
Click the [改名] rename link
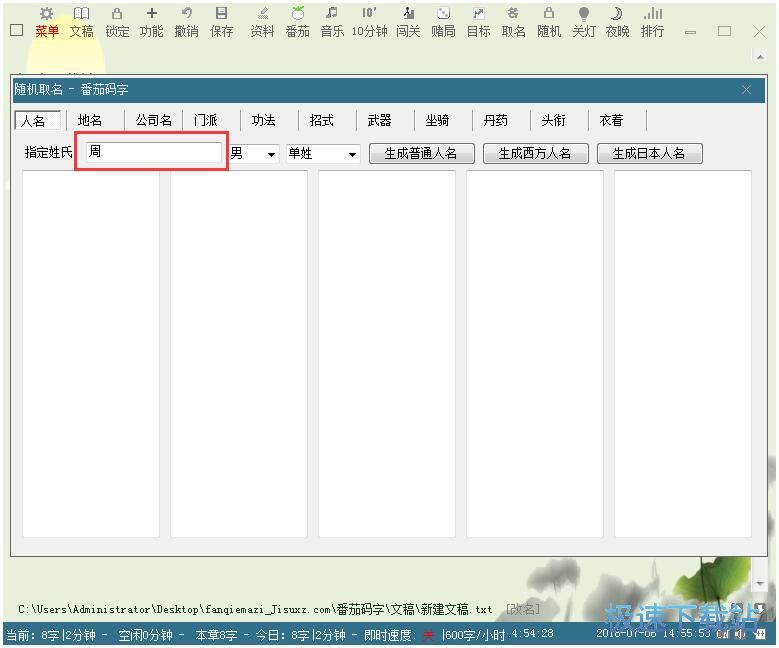click(x=523, y=609)
